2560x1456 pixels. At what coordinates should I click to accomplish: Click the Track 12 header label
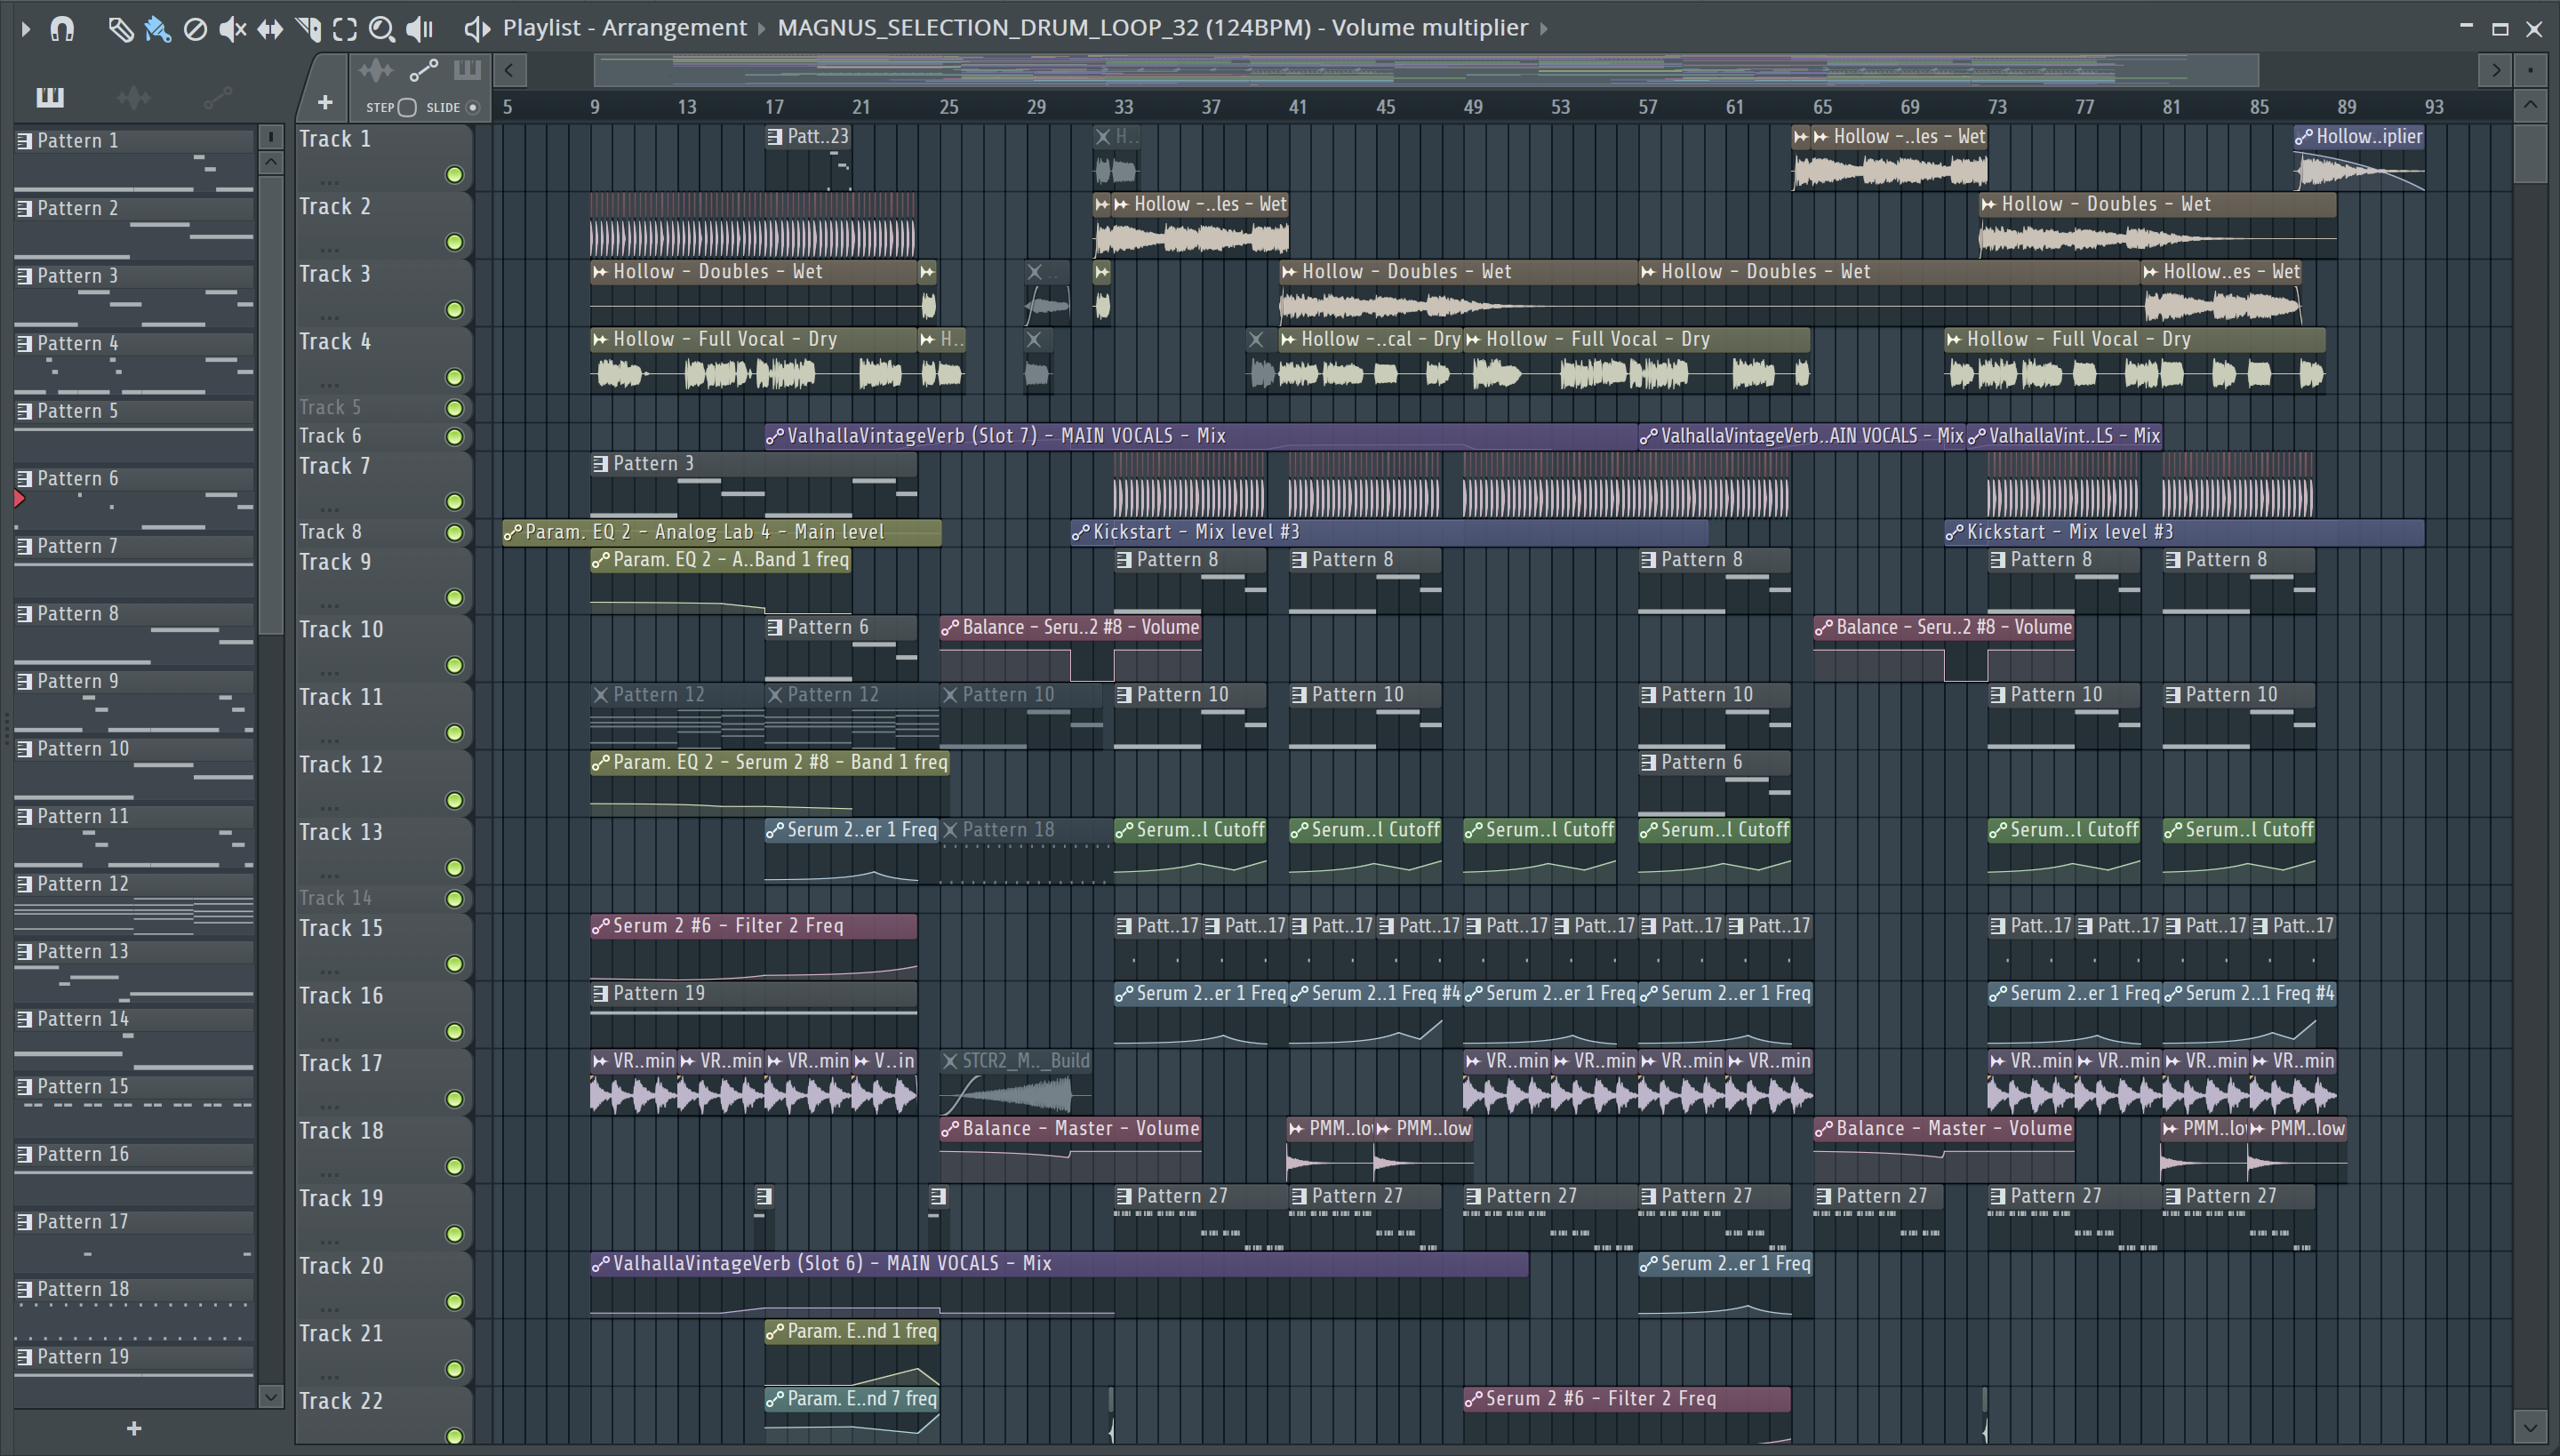[341, 765]
